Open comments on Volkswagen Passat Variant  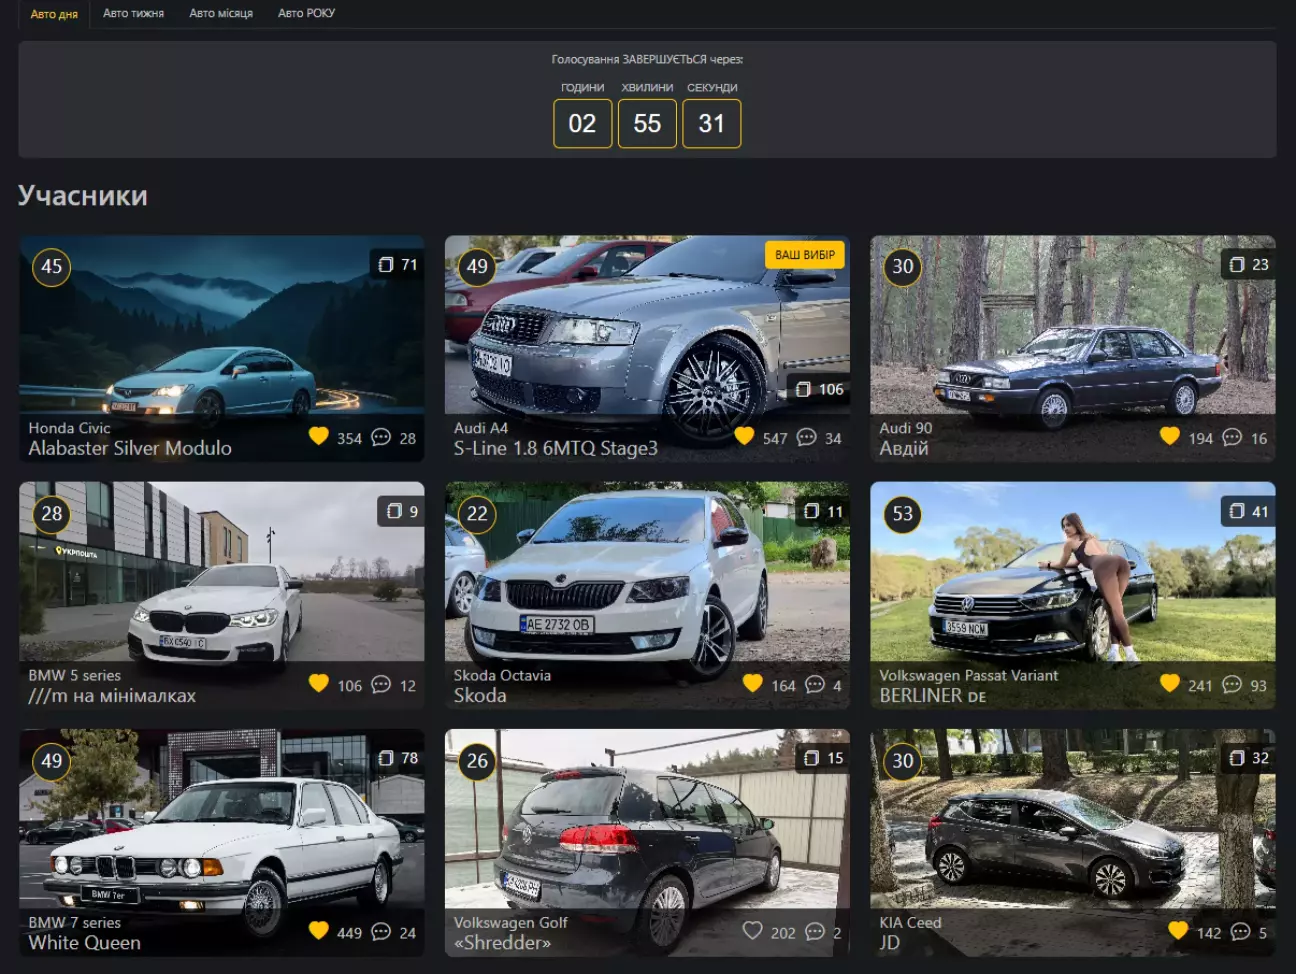[1232, 684]
